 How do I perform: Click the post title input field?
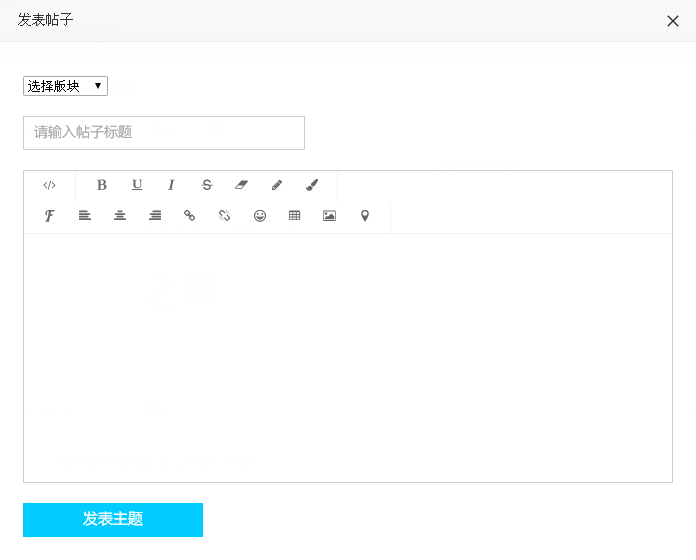(164, 133)
